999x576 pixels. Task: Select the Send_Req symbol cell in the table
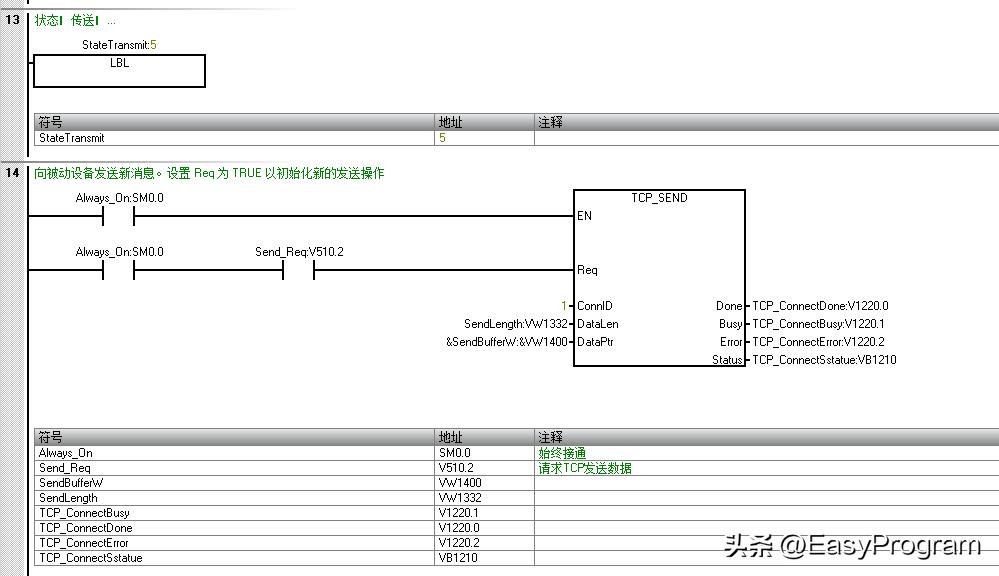(234, 468)
